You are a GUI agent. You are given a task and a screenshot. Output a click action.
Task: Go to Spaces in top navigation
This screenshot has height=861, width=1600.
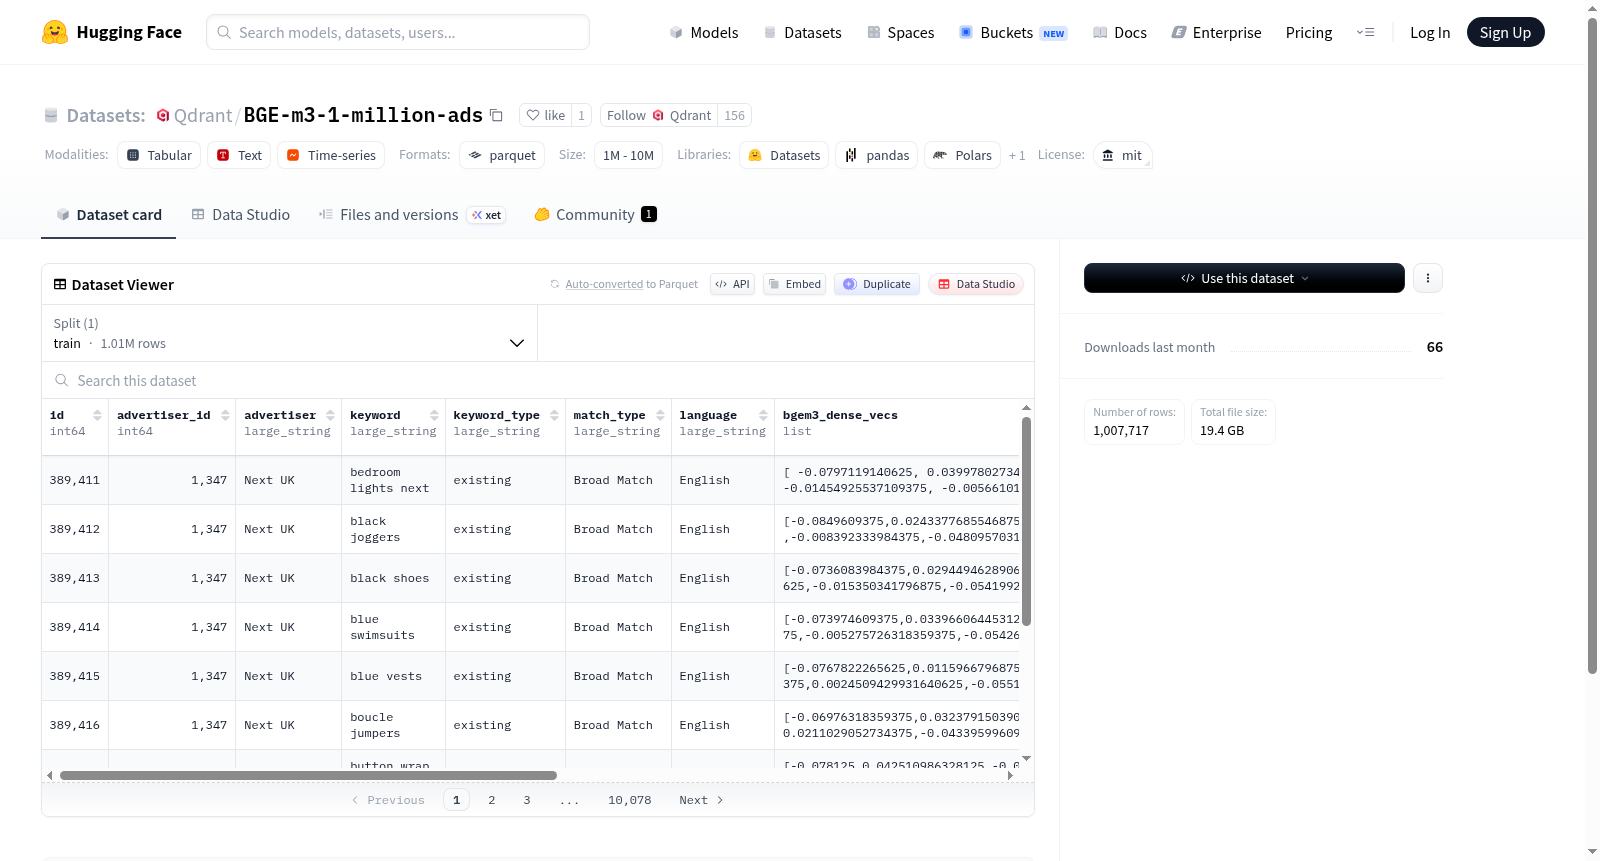coord(900,32)
